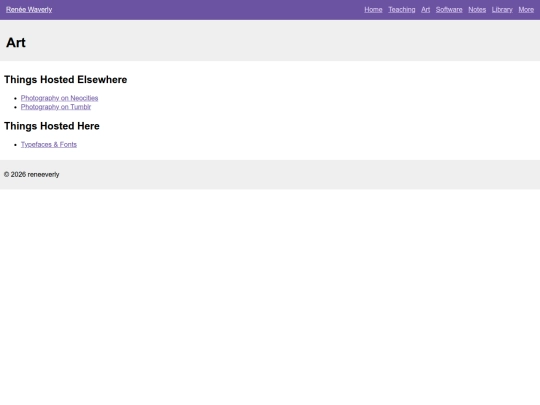The height and width of the screenshot is (405, 540).
Task: Open Photography on Neocities link
Action: pos(59,98)
